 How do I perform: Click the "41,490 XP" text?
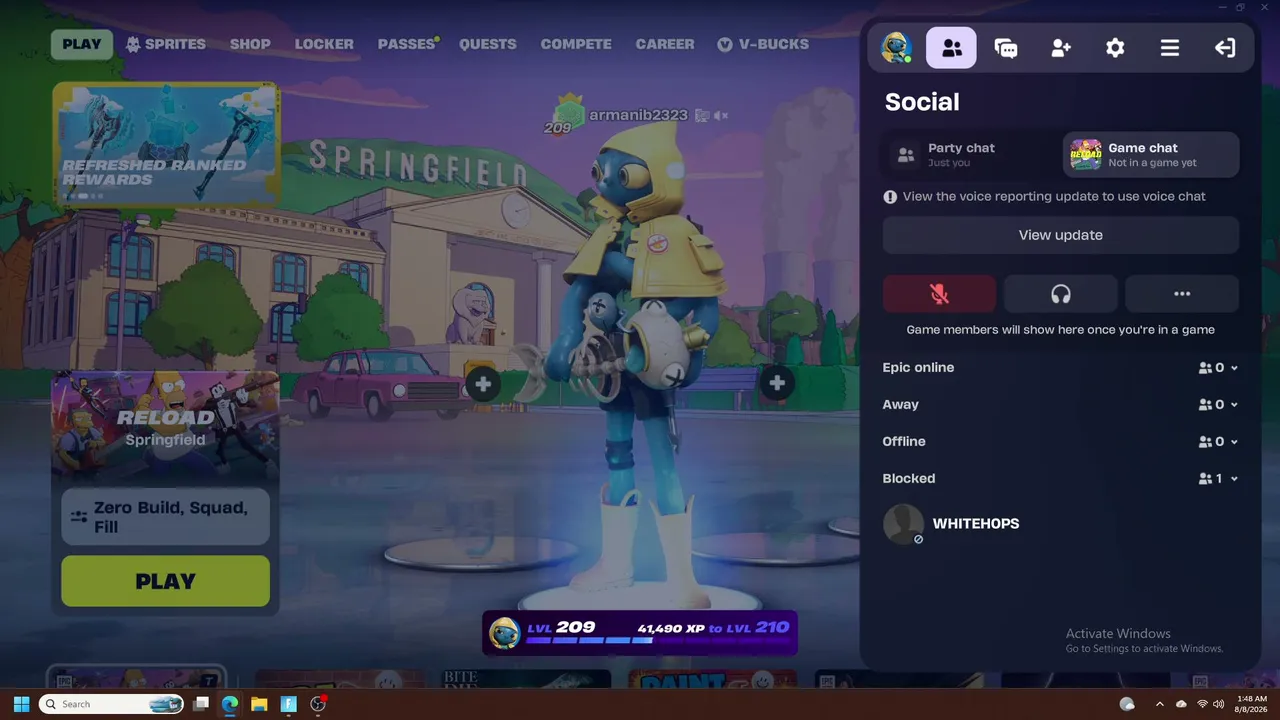670,628
